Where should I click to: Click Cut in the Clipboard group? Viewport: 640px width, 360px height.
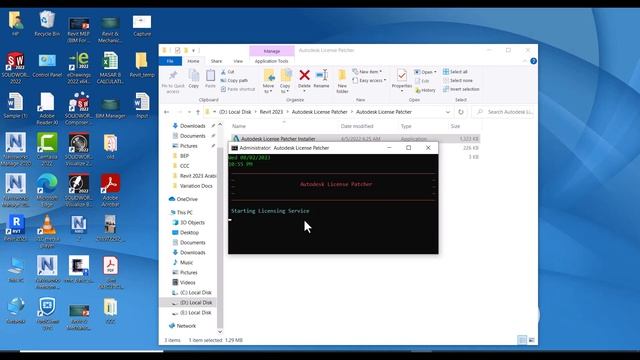click(x=227, y=71)
